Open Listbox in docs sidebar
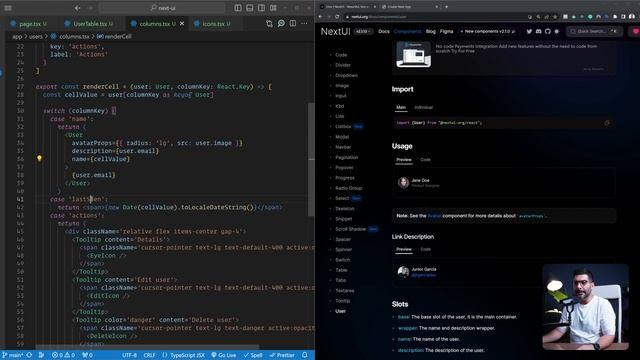Viewport: 640px width, 360px height. (x=343, y=127)
